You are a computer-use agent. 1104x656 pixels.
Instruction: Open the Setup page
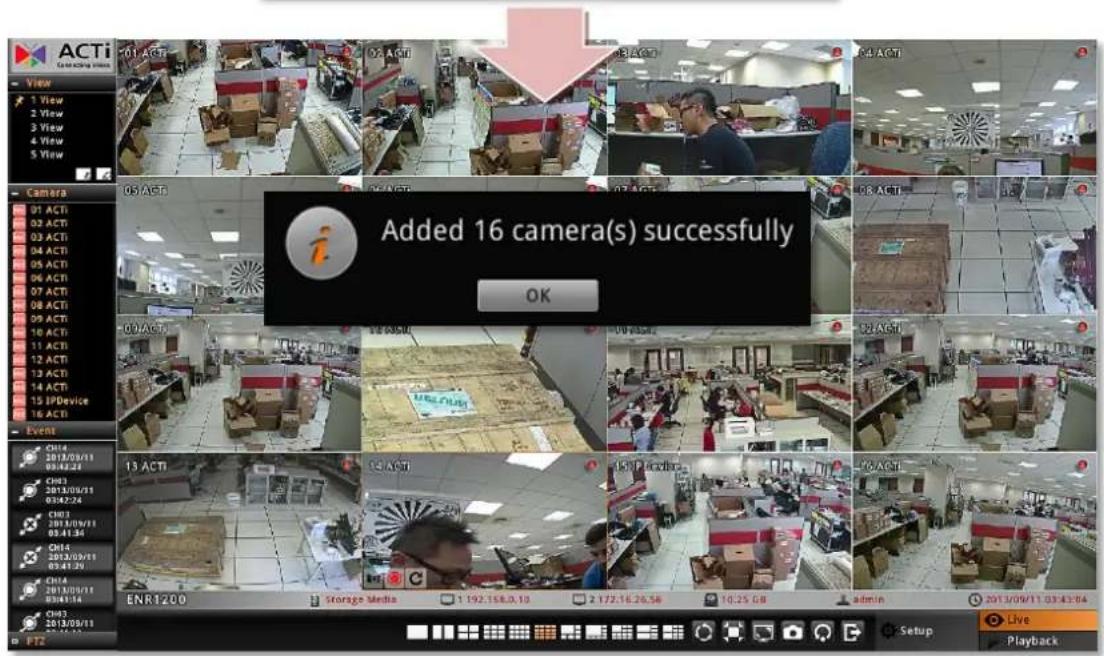[x=908, y=631]
